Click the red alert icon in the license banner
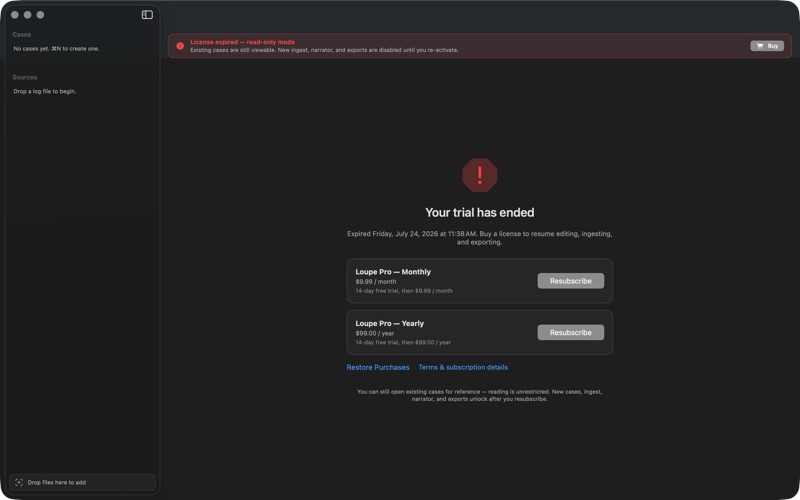The width and height of the screenshot is (800, 500). (180, 46)
